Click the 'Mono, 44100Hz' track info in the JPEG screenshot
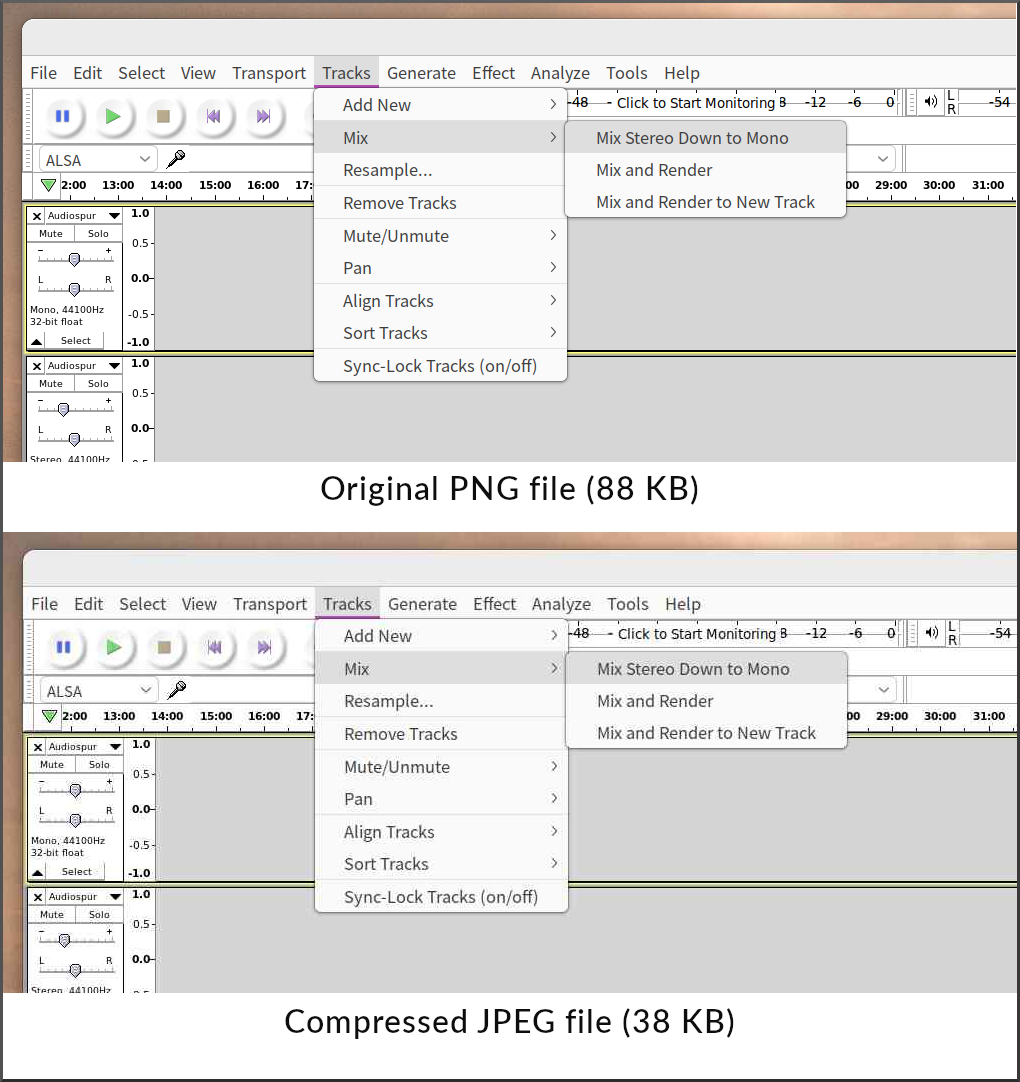 coord(68,840)
